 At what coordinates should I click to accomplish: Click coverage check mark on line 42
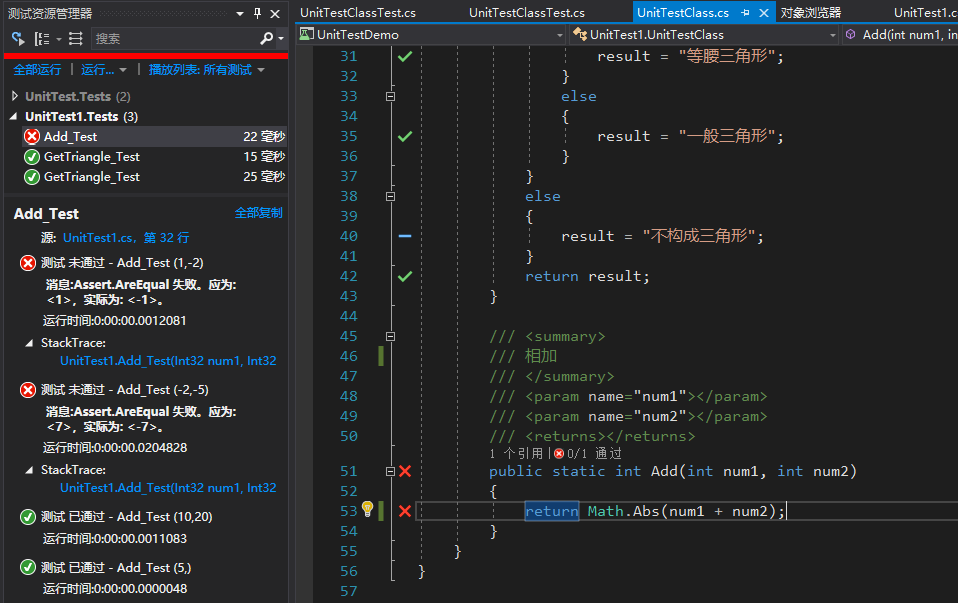(x=405, y=276)
